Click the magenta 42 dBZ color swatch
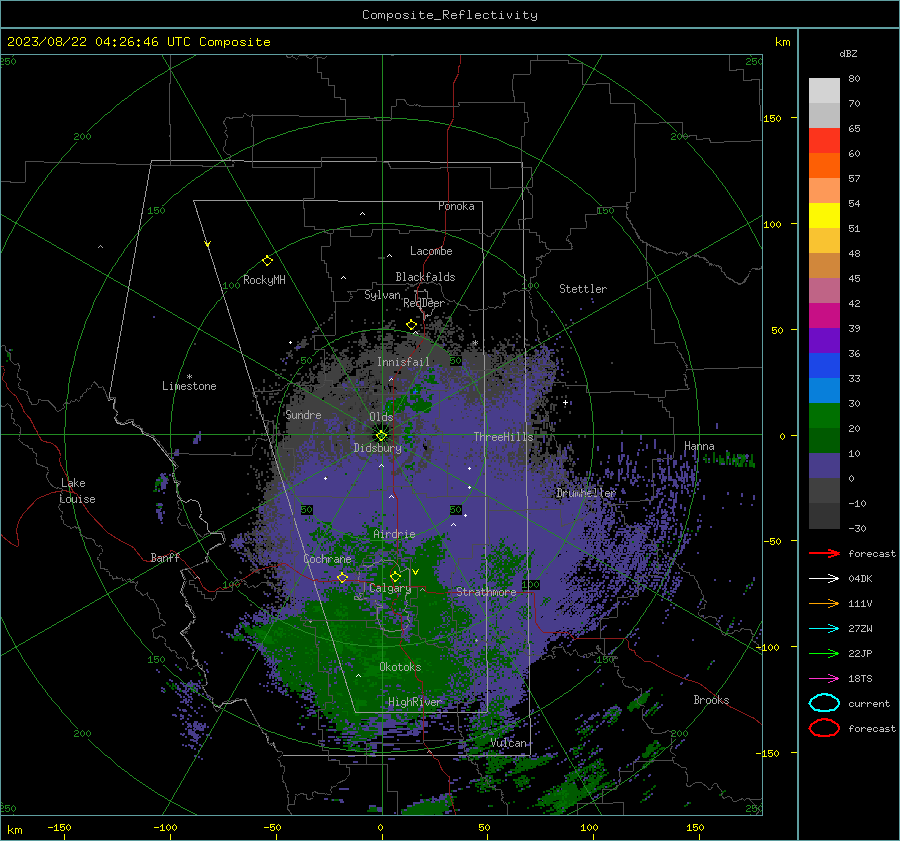 [x=824, y=315]
